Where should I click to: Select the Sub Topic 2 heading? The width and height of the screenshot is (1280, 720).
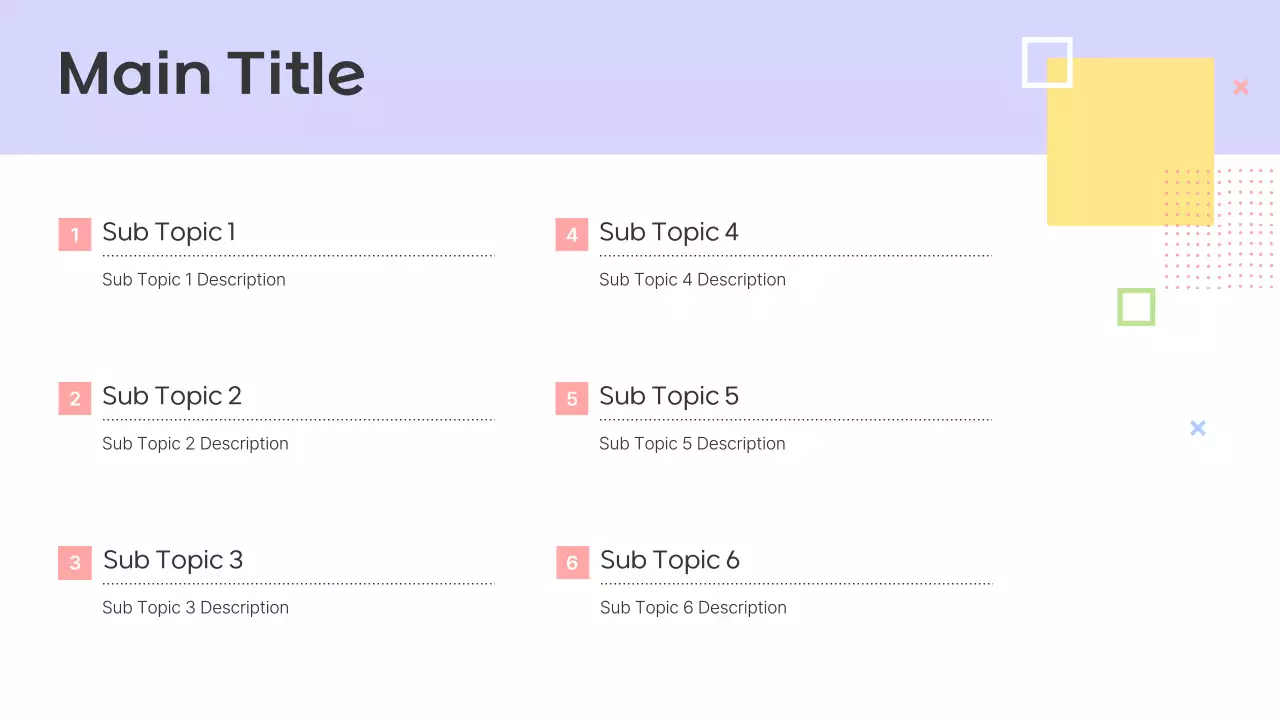pyautogui.click(x=172, y=396)
